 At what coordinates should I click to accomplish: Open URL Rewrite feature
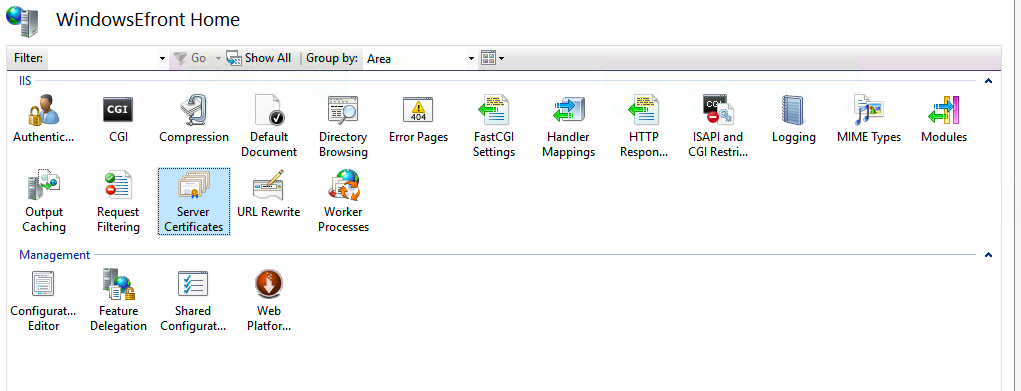click(269, 194)
